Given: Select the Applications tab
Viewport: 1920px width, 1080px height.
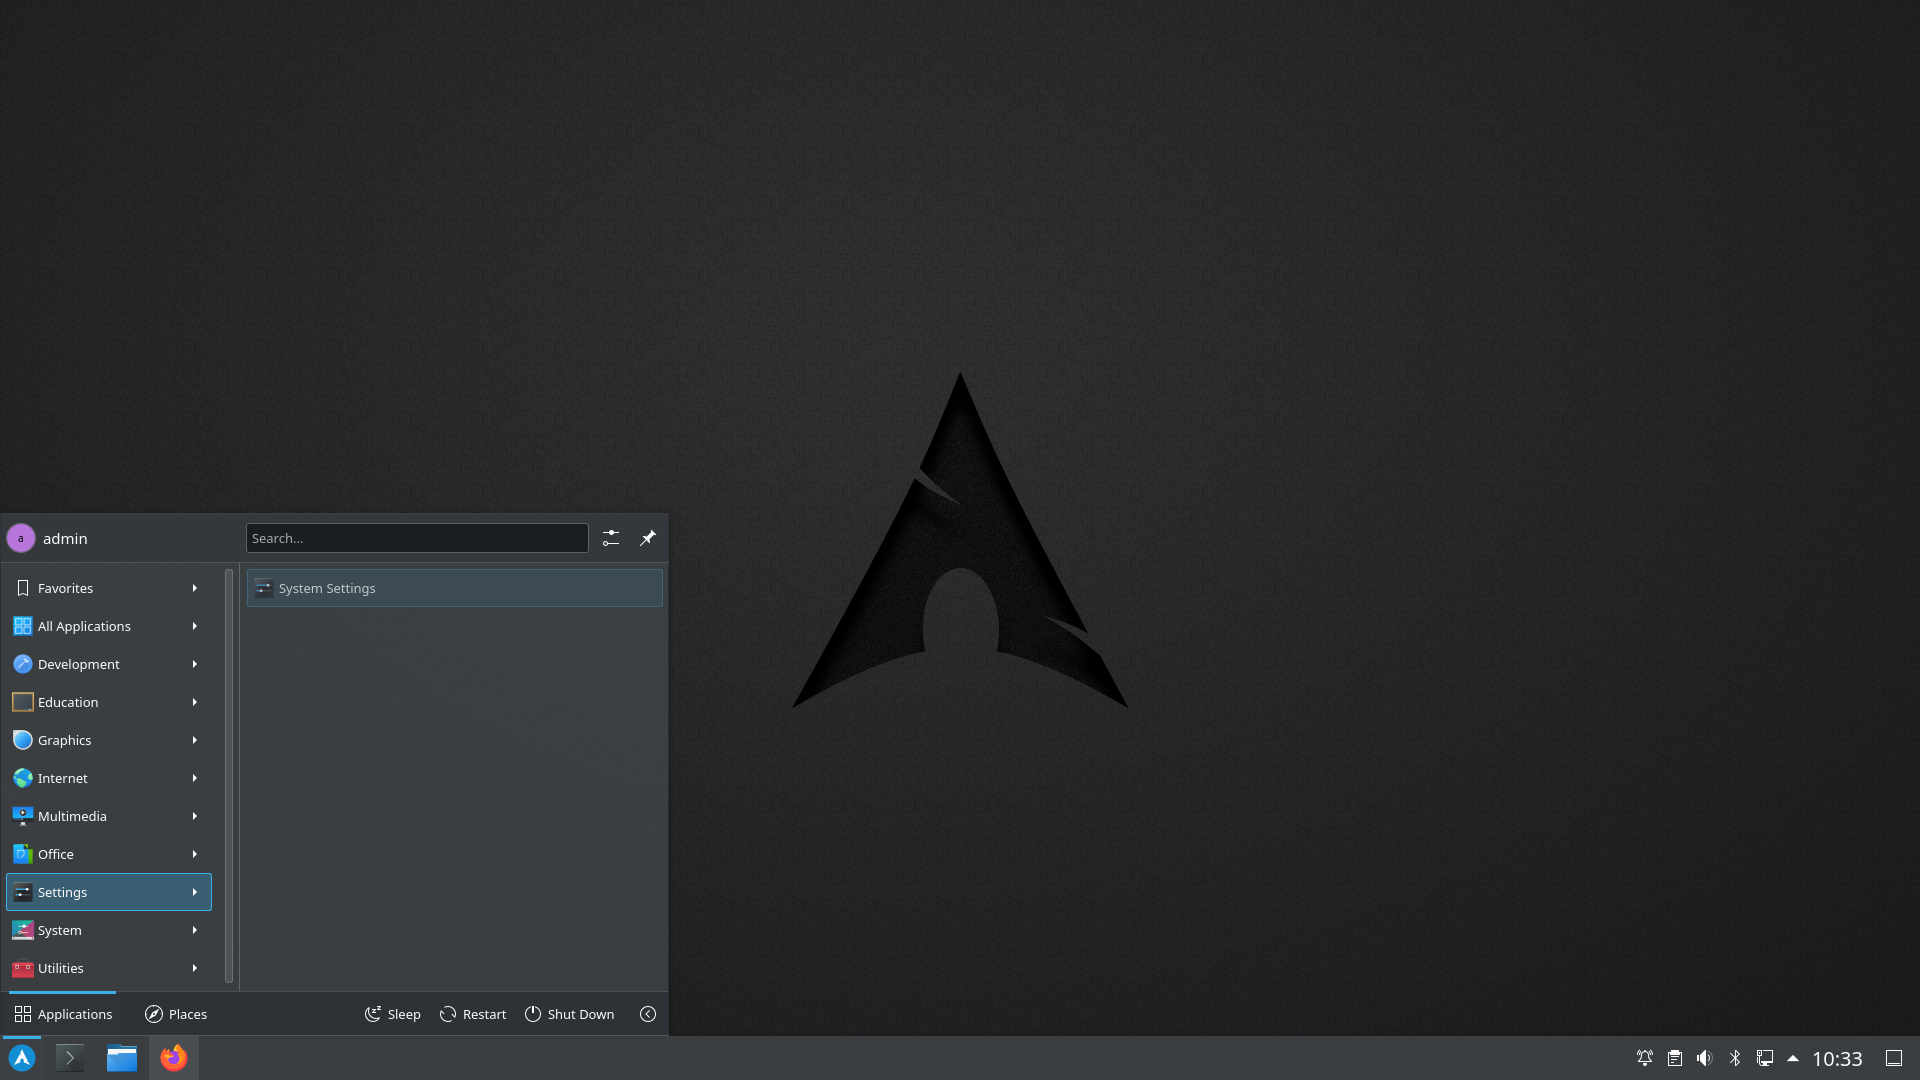Looking at the screenshot, I should (63, 1014).
